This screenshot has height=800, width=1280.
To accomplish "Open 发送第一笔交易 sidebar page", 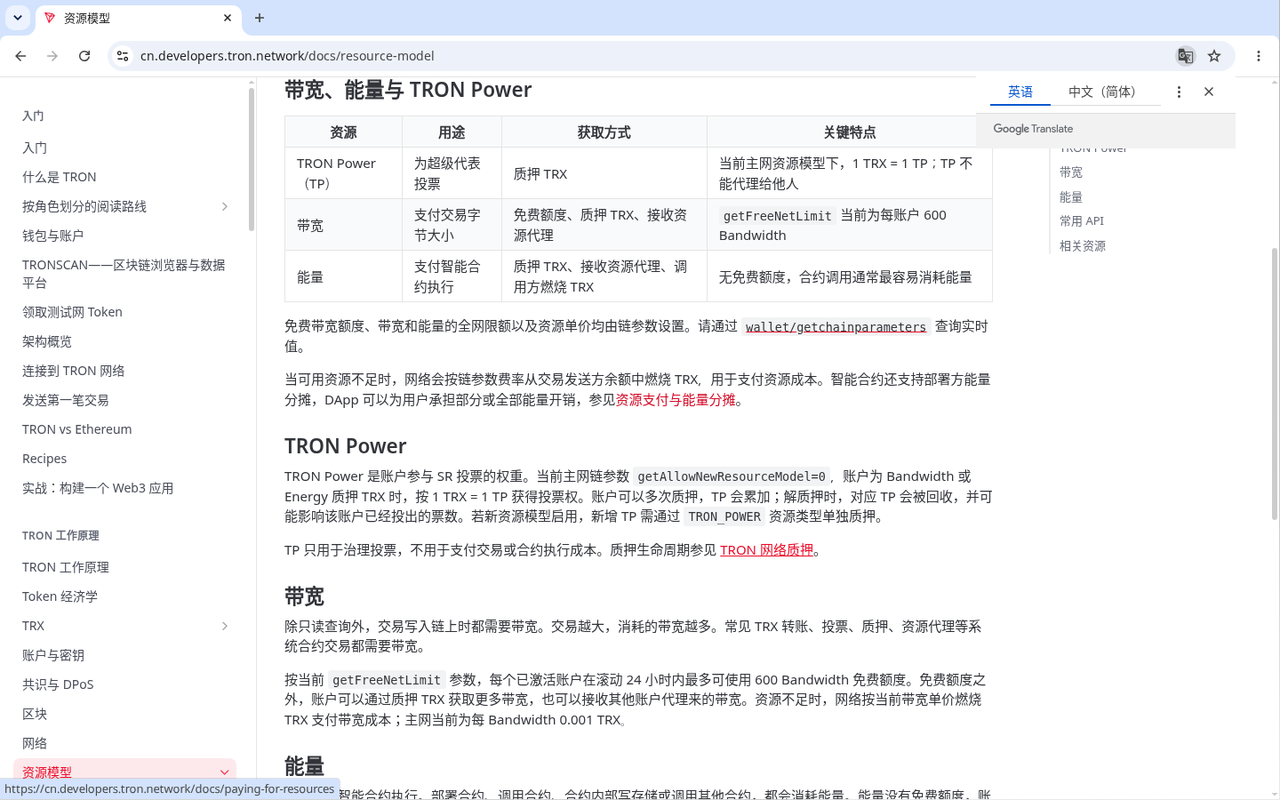I will (x=65, y=400).
